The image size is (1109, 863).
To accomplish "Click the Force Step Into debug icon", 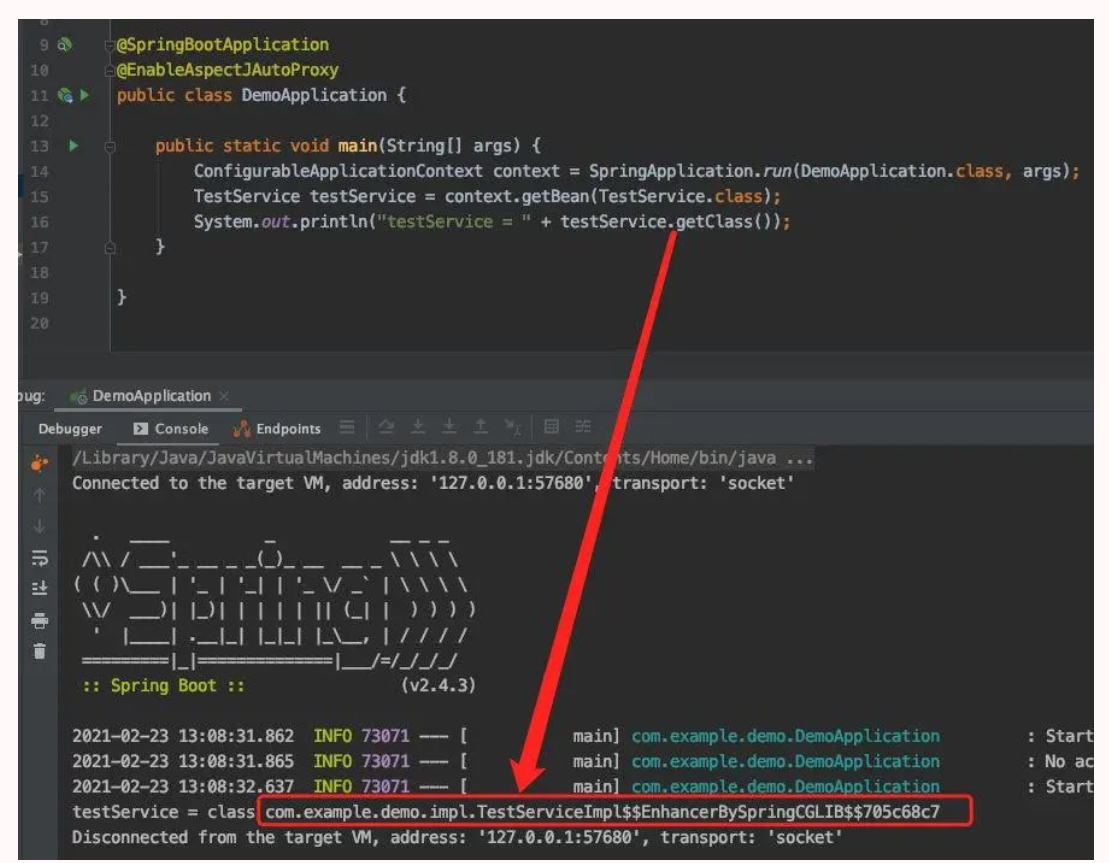I will [x=449, y=426].
